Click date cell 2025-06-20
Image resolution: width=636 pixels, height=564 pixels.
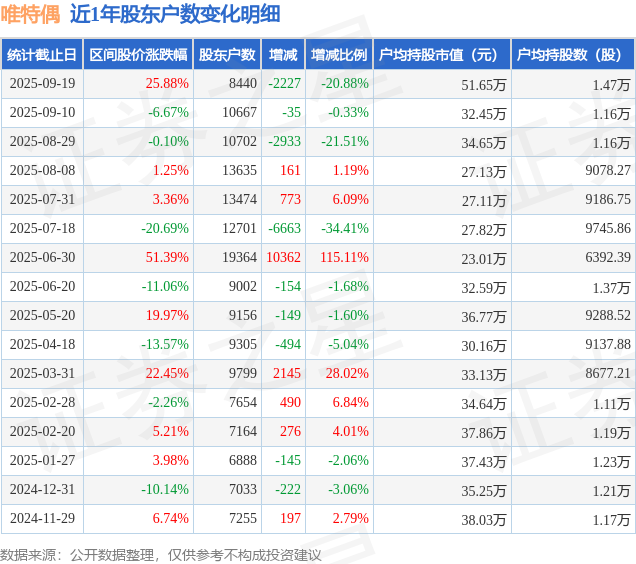pos(43,286)
